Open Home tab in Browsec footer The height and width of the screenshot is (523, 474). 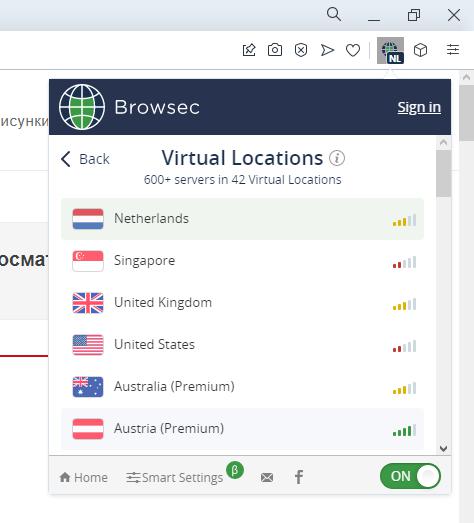pos(83,477)
